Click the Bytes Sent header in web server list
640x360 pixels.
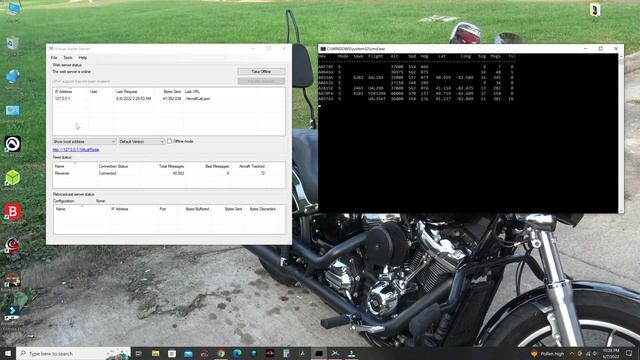pyautogui.click(x=172, y=92)
